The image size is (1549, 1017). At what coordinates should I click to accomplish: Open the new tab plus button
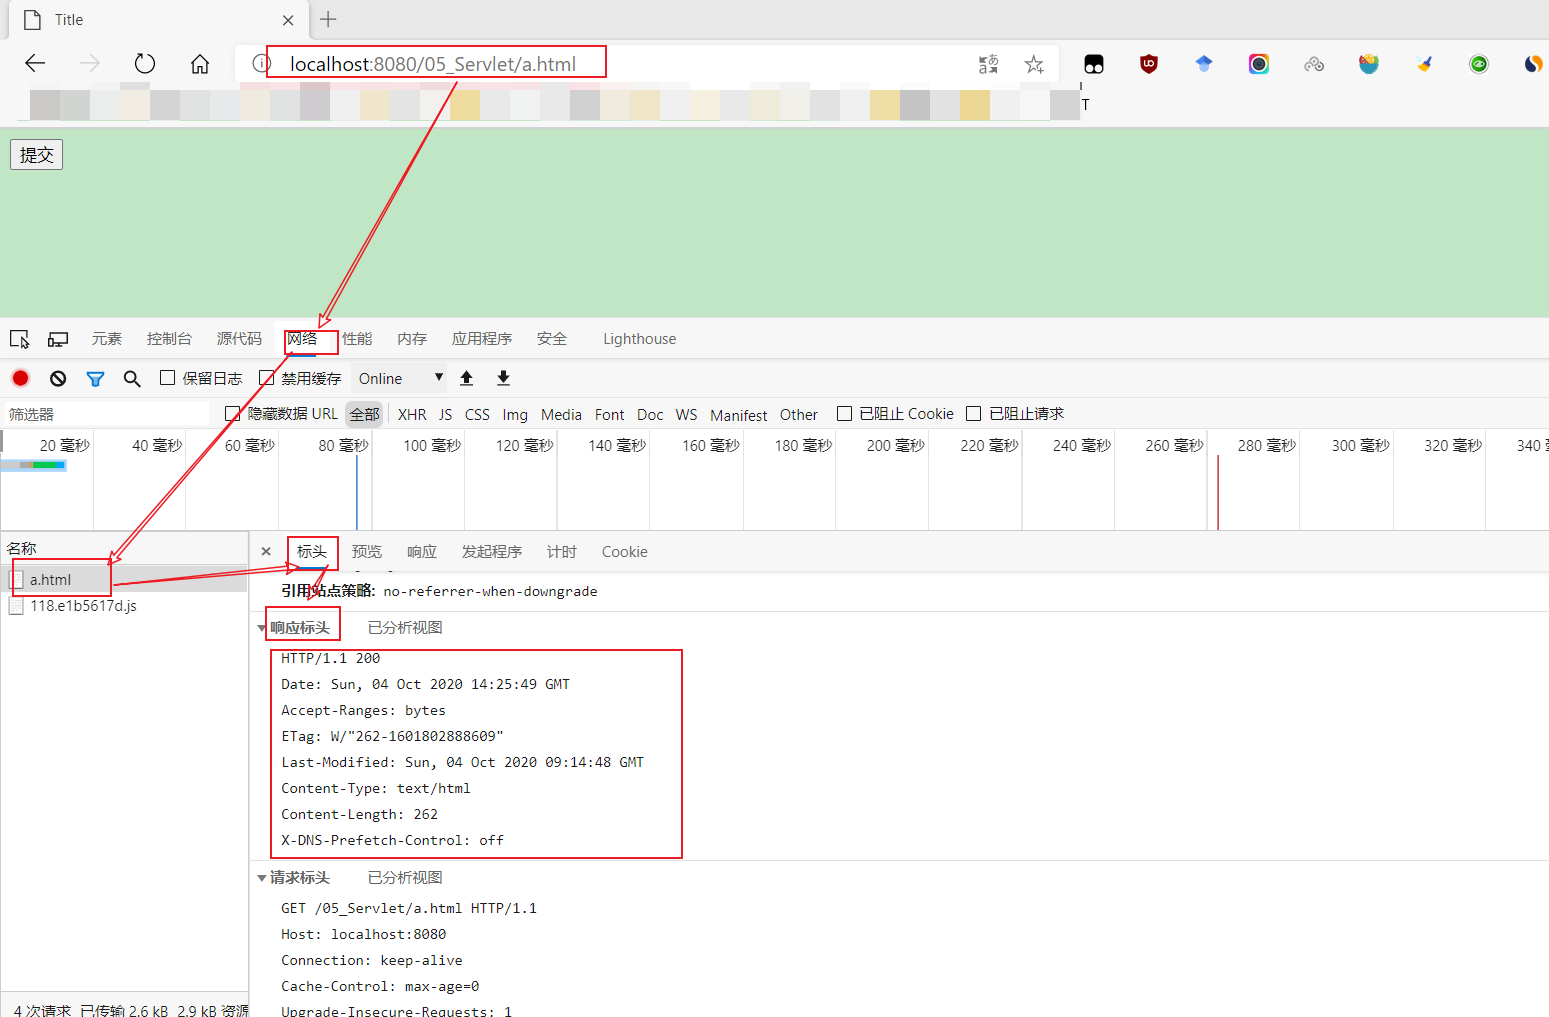(328, 19)
